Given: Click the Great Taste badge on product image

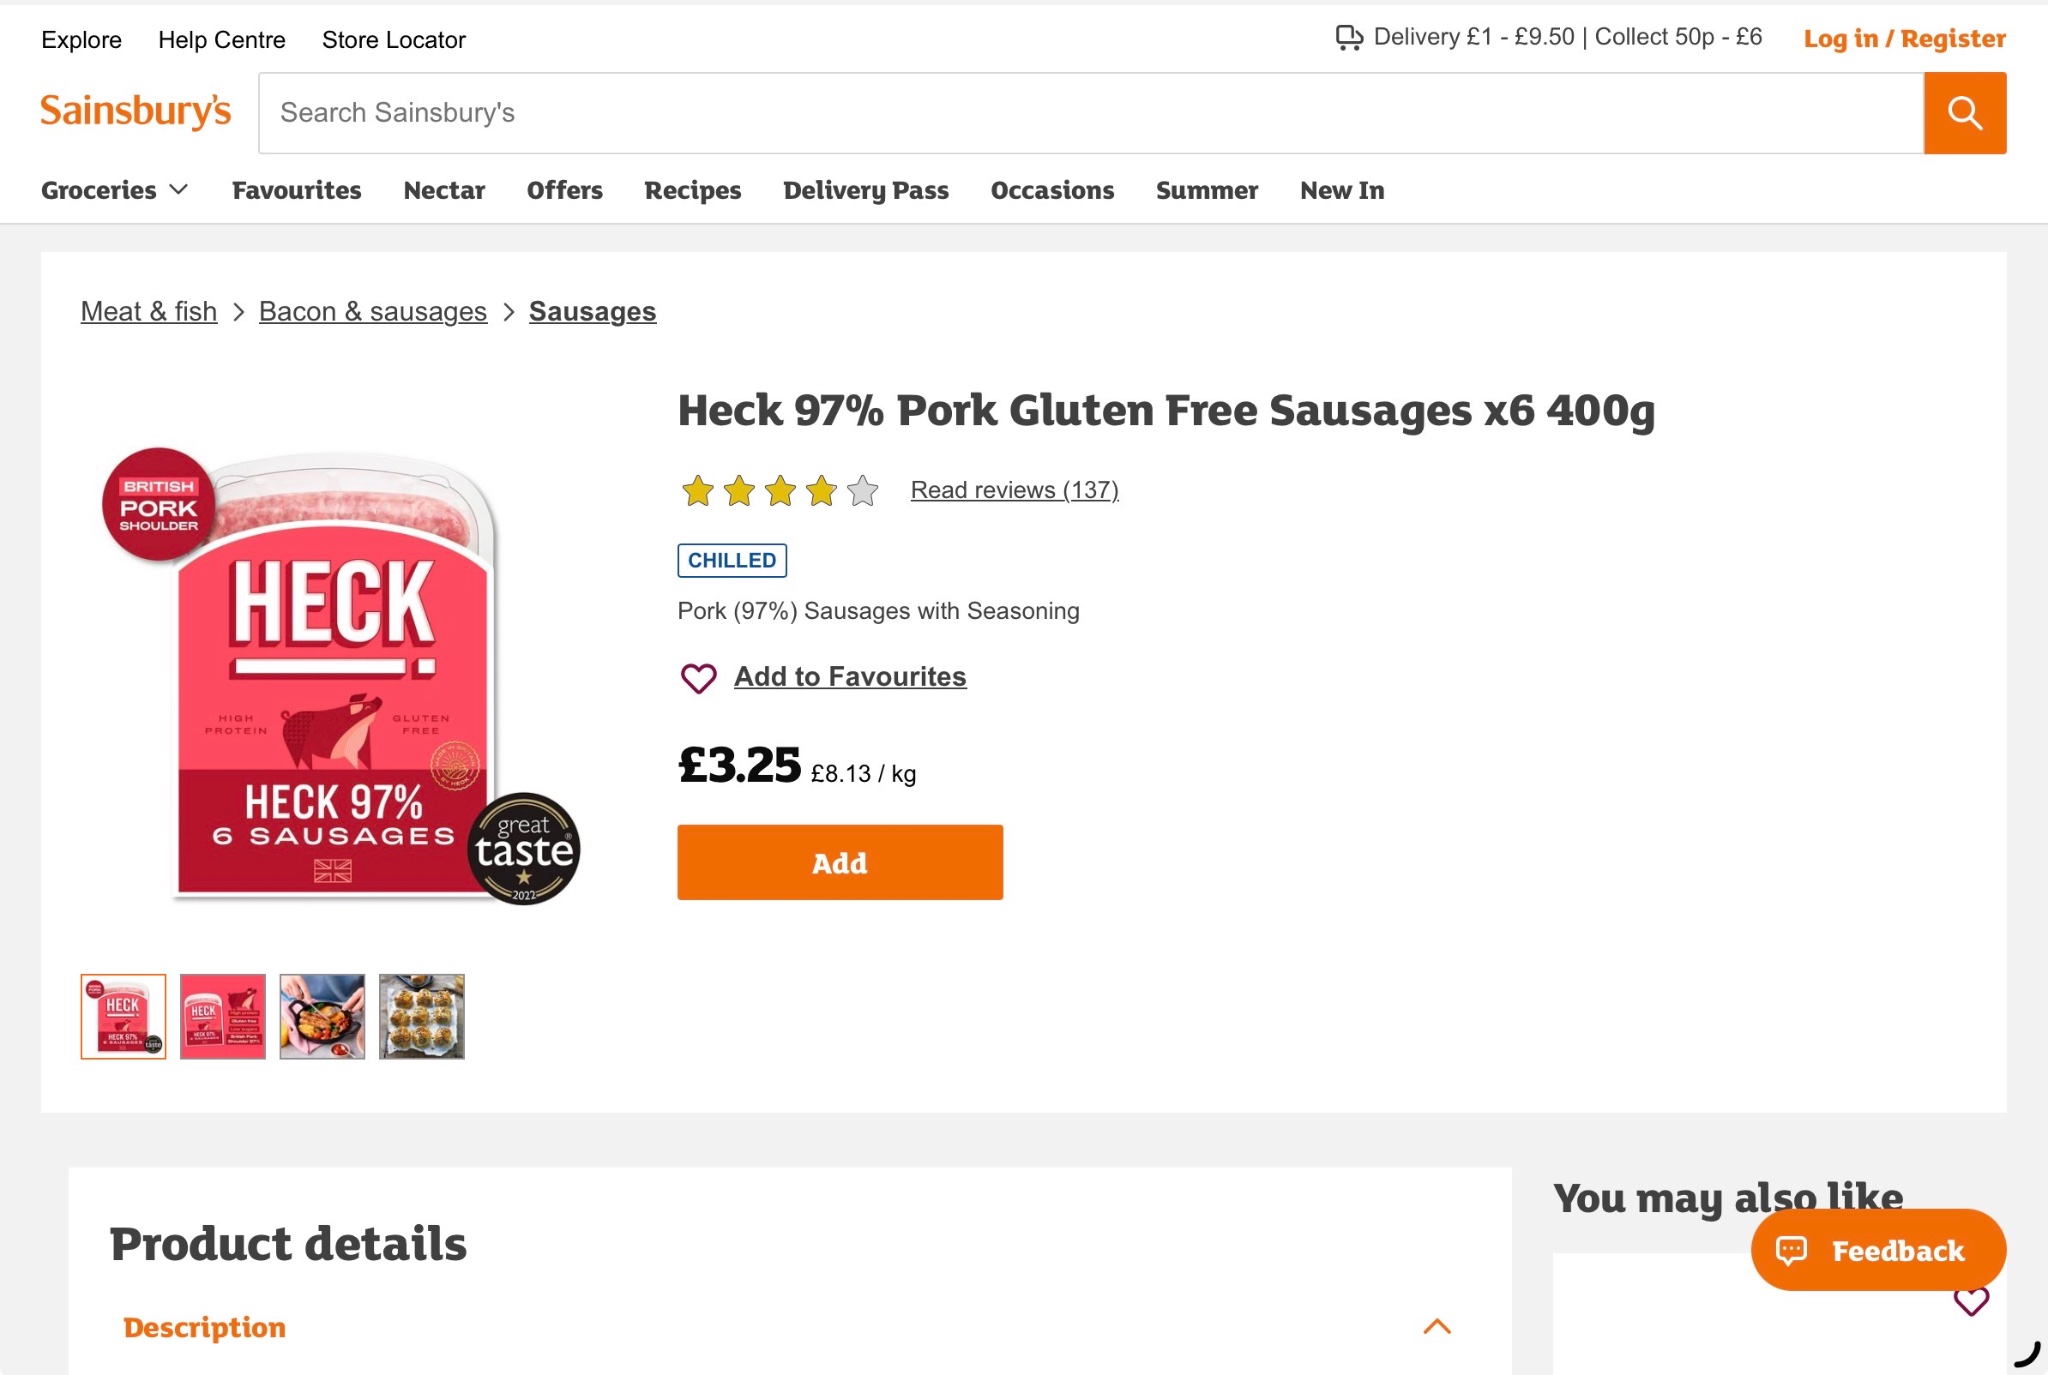Looking at the screenshot, I should pos(524,849).
